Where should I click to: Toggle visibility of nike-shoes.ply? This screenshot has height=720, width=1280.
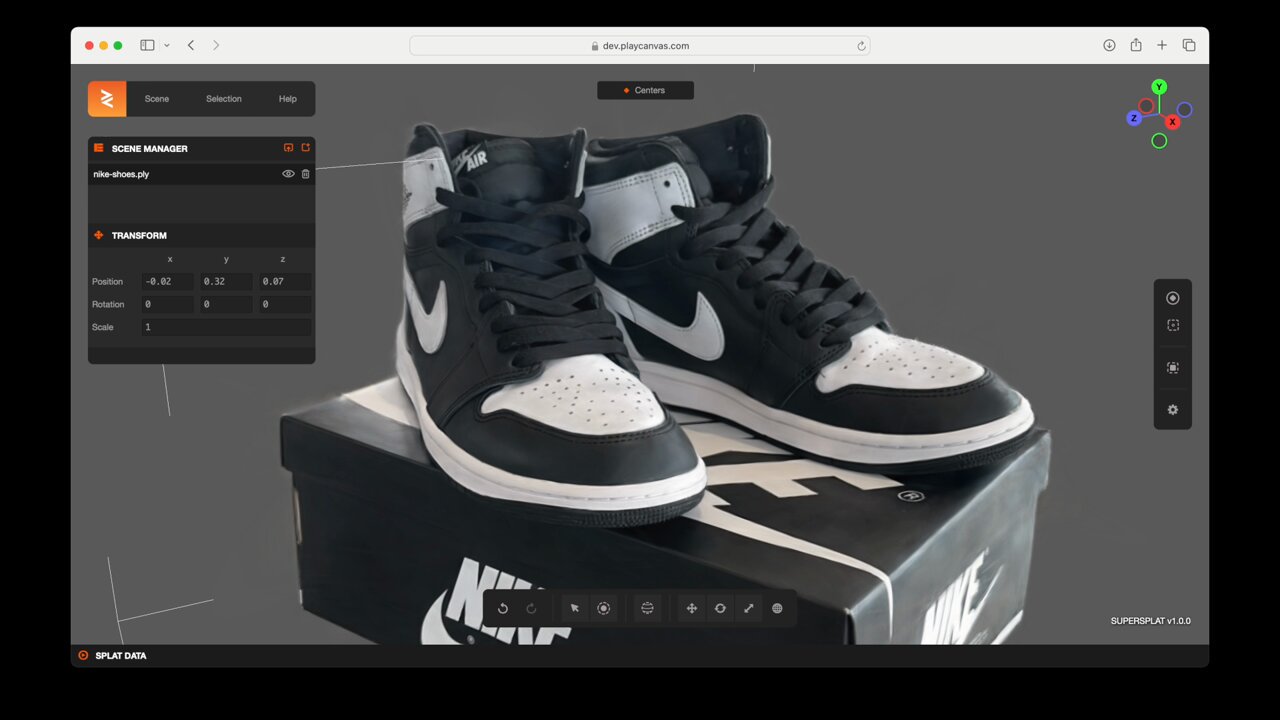(288, 174)
